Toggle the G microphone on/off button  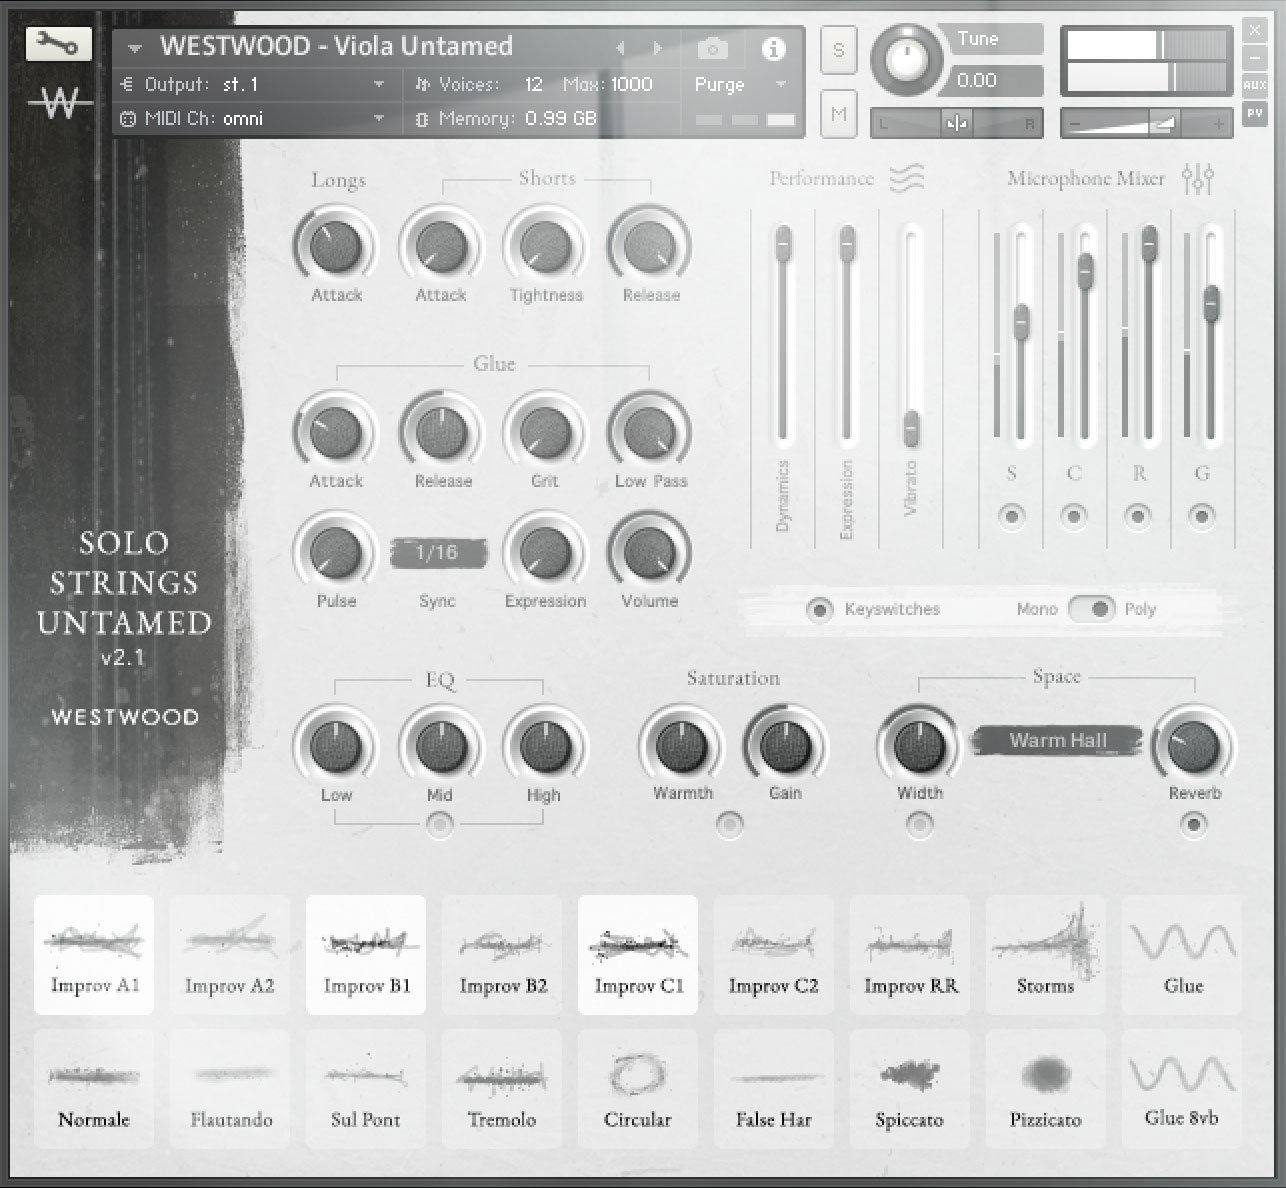click(x=1202, y=517)
